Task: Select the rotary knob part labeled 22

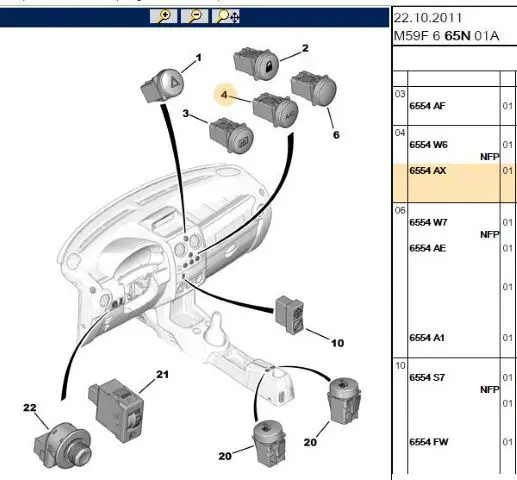Action: pyautogui.click(x=62, y=443)
